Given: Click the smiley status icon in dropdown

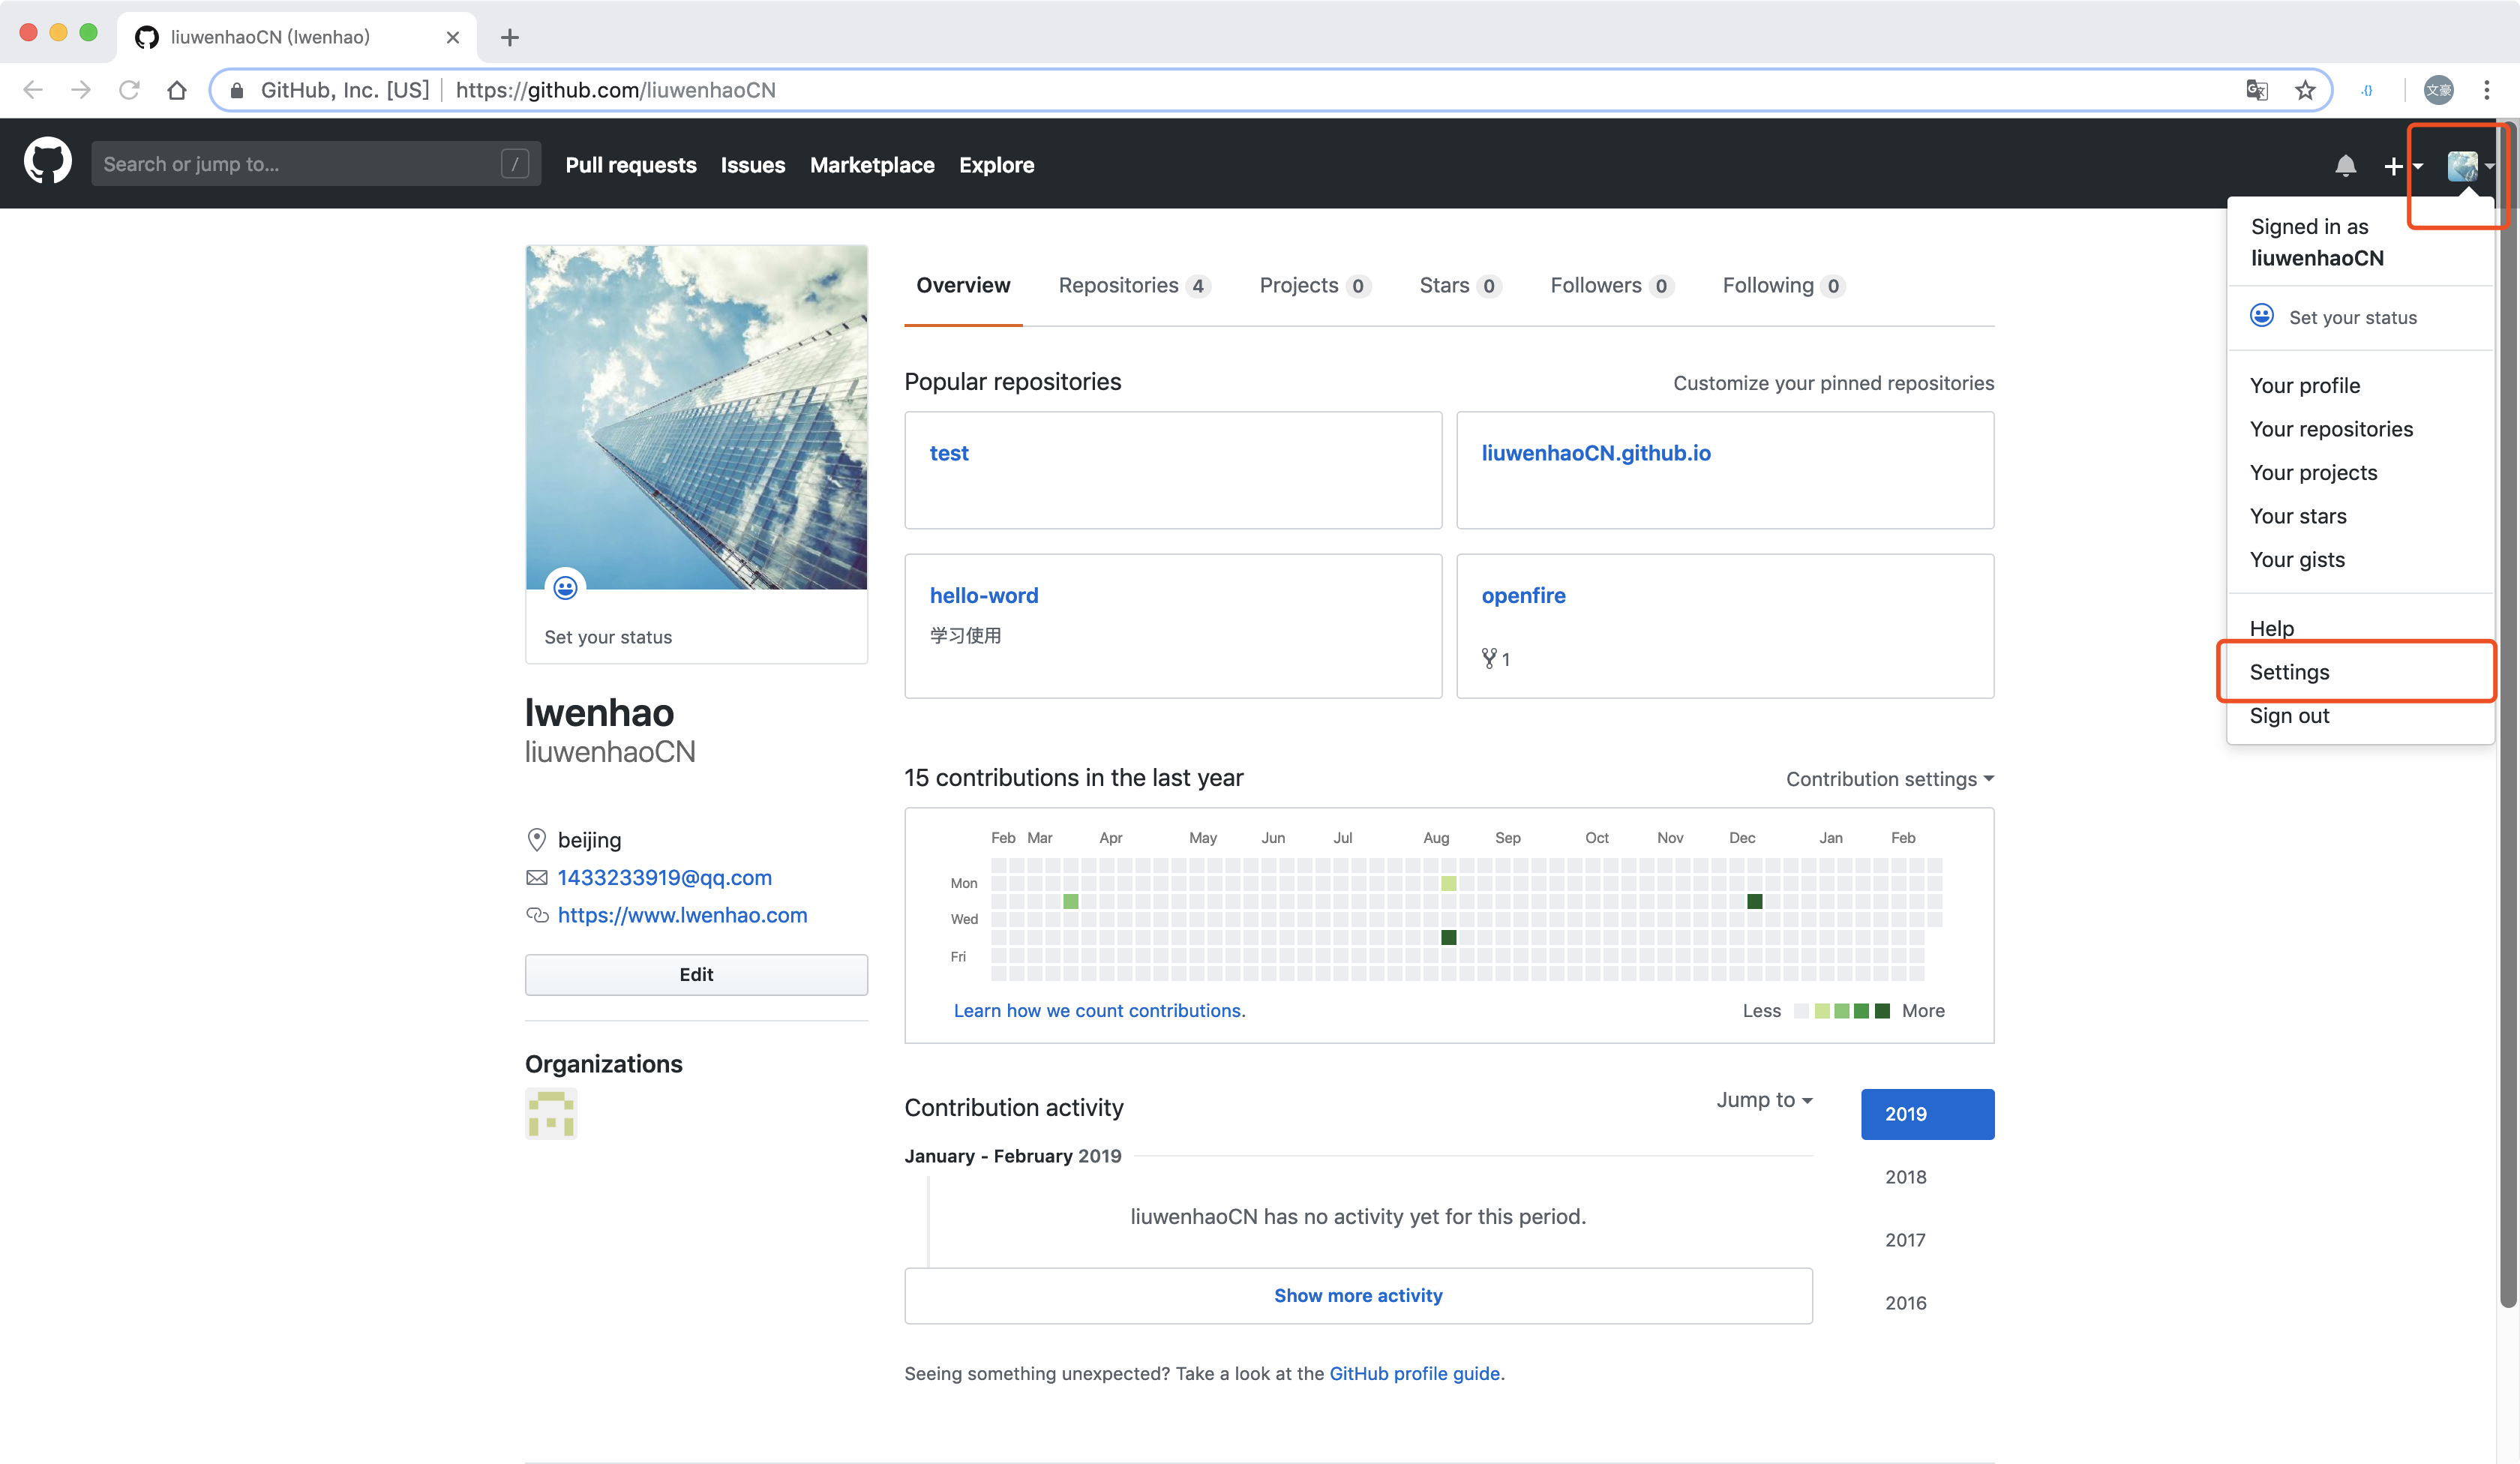Looking at the screenshot, I should (x=2262, y=315).
